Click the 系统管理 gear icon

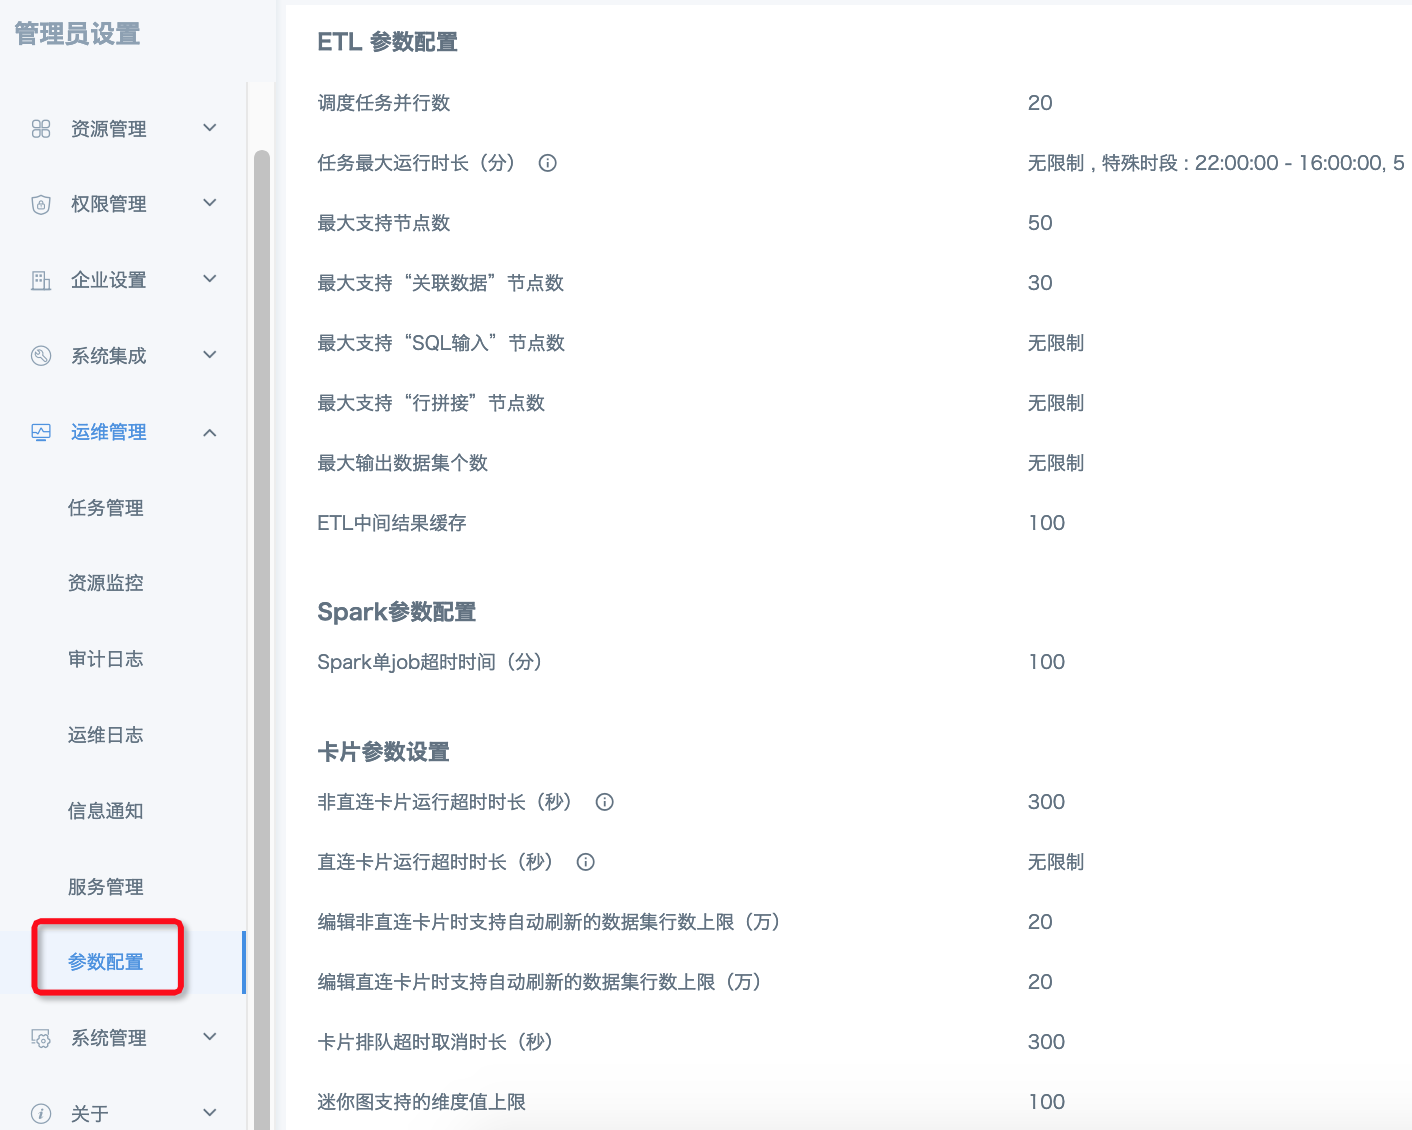(41, 1038)
